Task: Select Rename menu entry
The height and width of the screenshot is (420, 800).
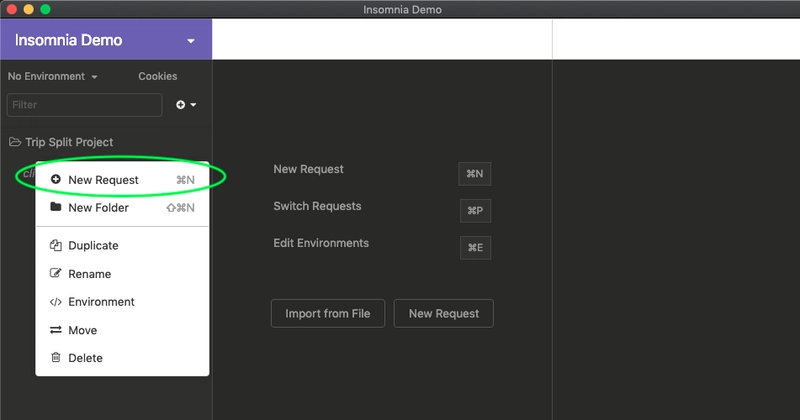Action: point(122,274)
